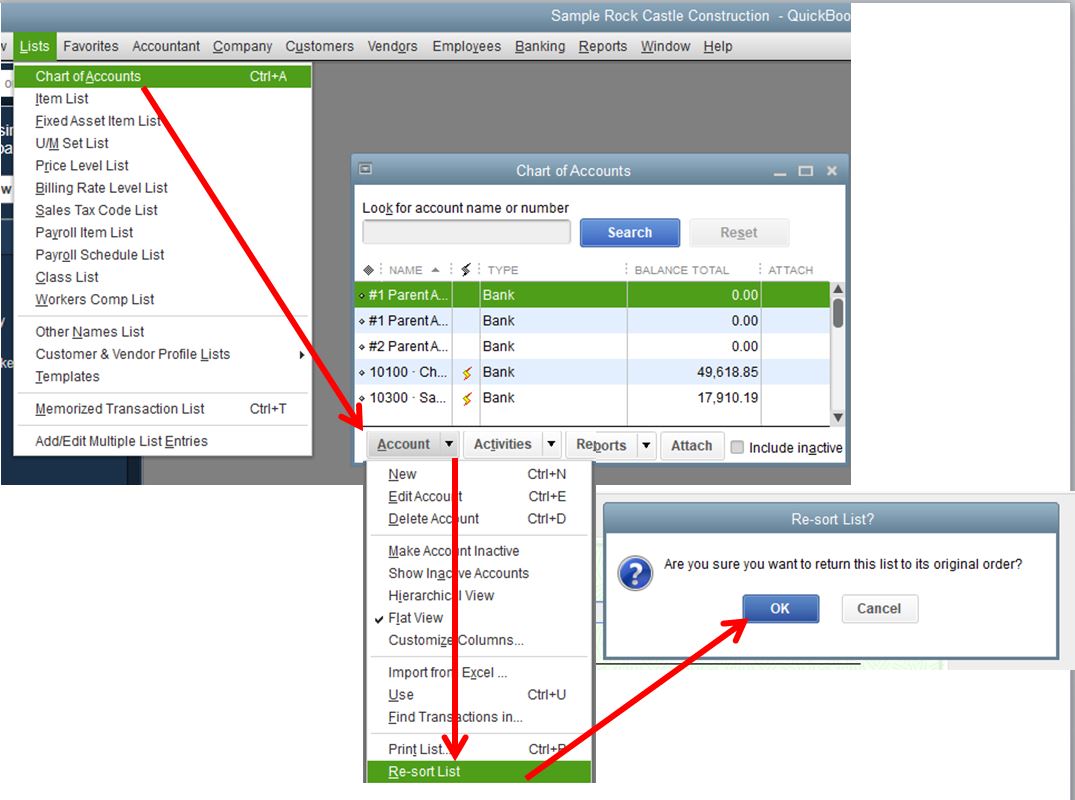1075x800 pixels.
Task: Click the lightning bolt online-banking column header
Action: pos(466,270)
